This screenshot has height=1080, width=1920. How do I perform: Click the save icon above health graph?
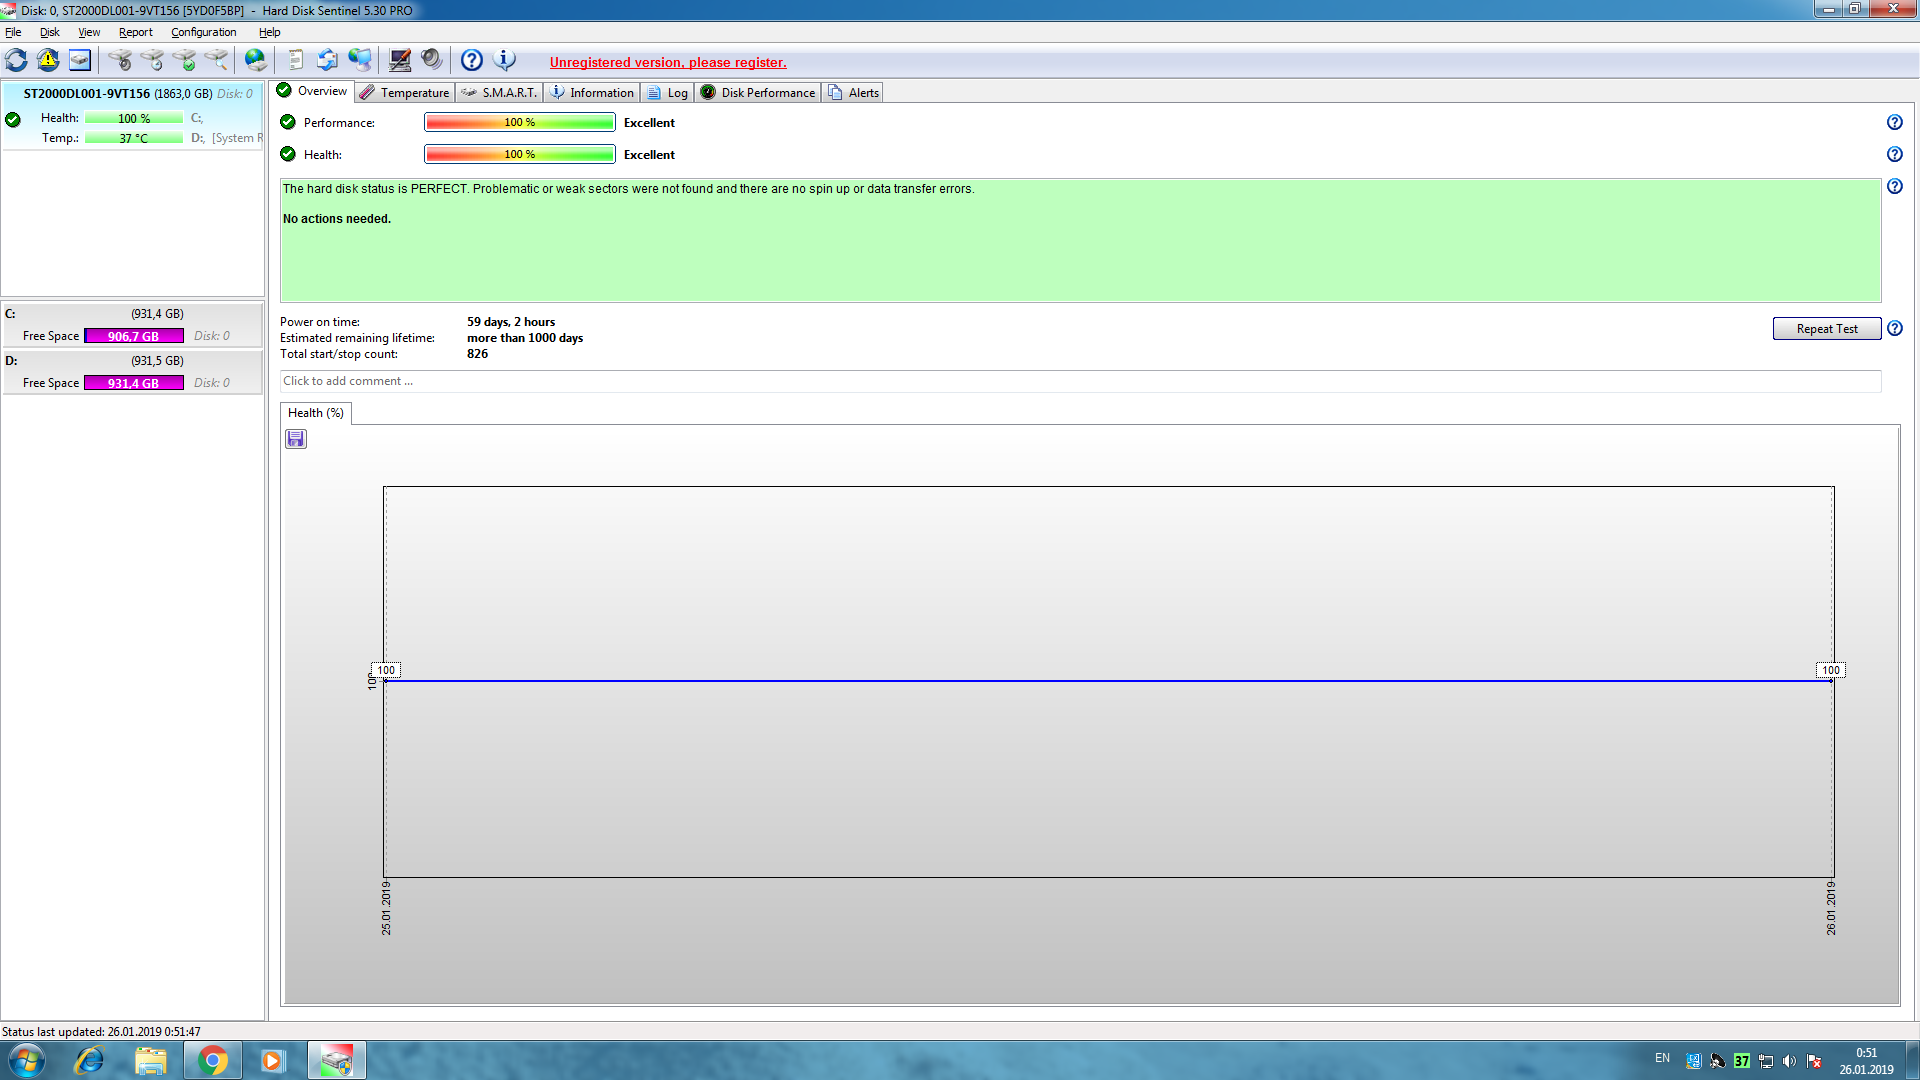click(x=296, y=439)
